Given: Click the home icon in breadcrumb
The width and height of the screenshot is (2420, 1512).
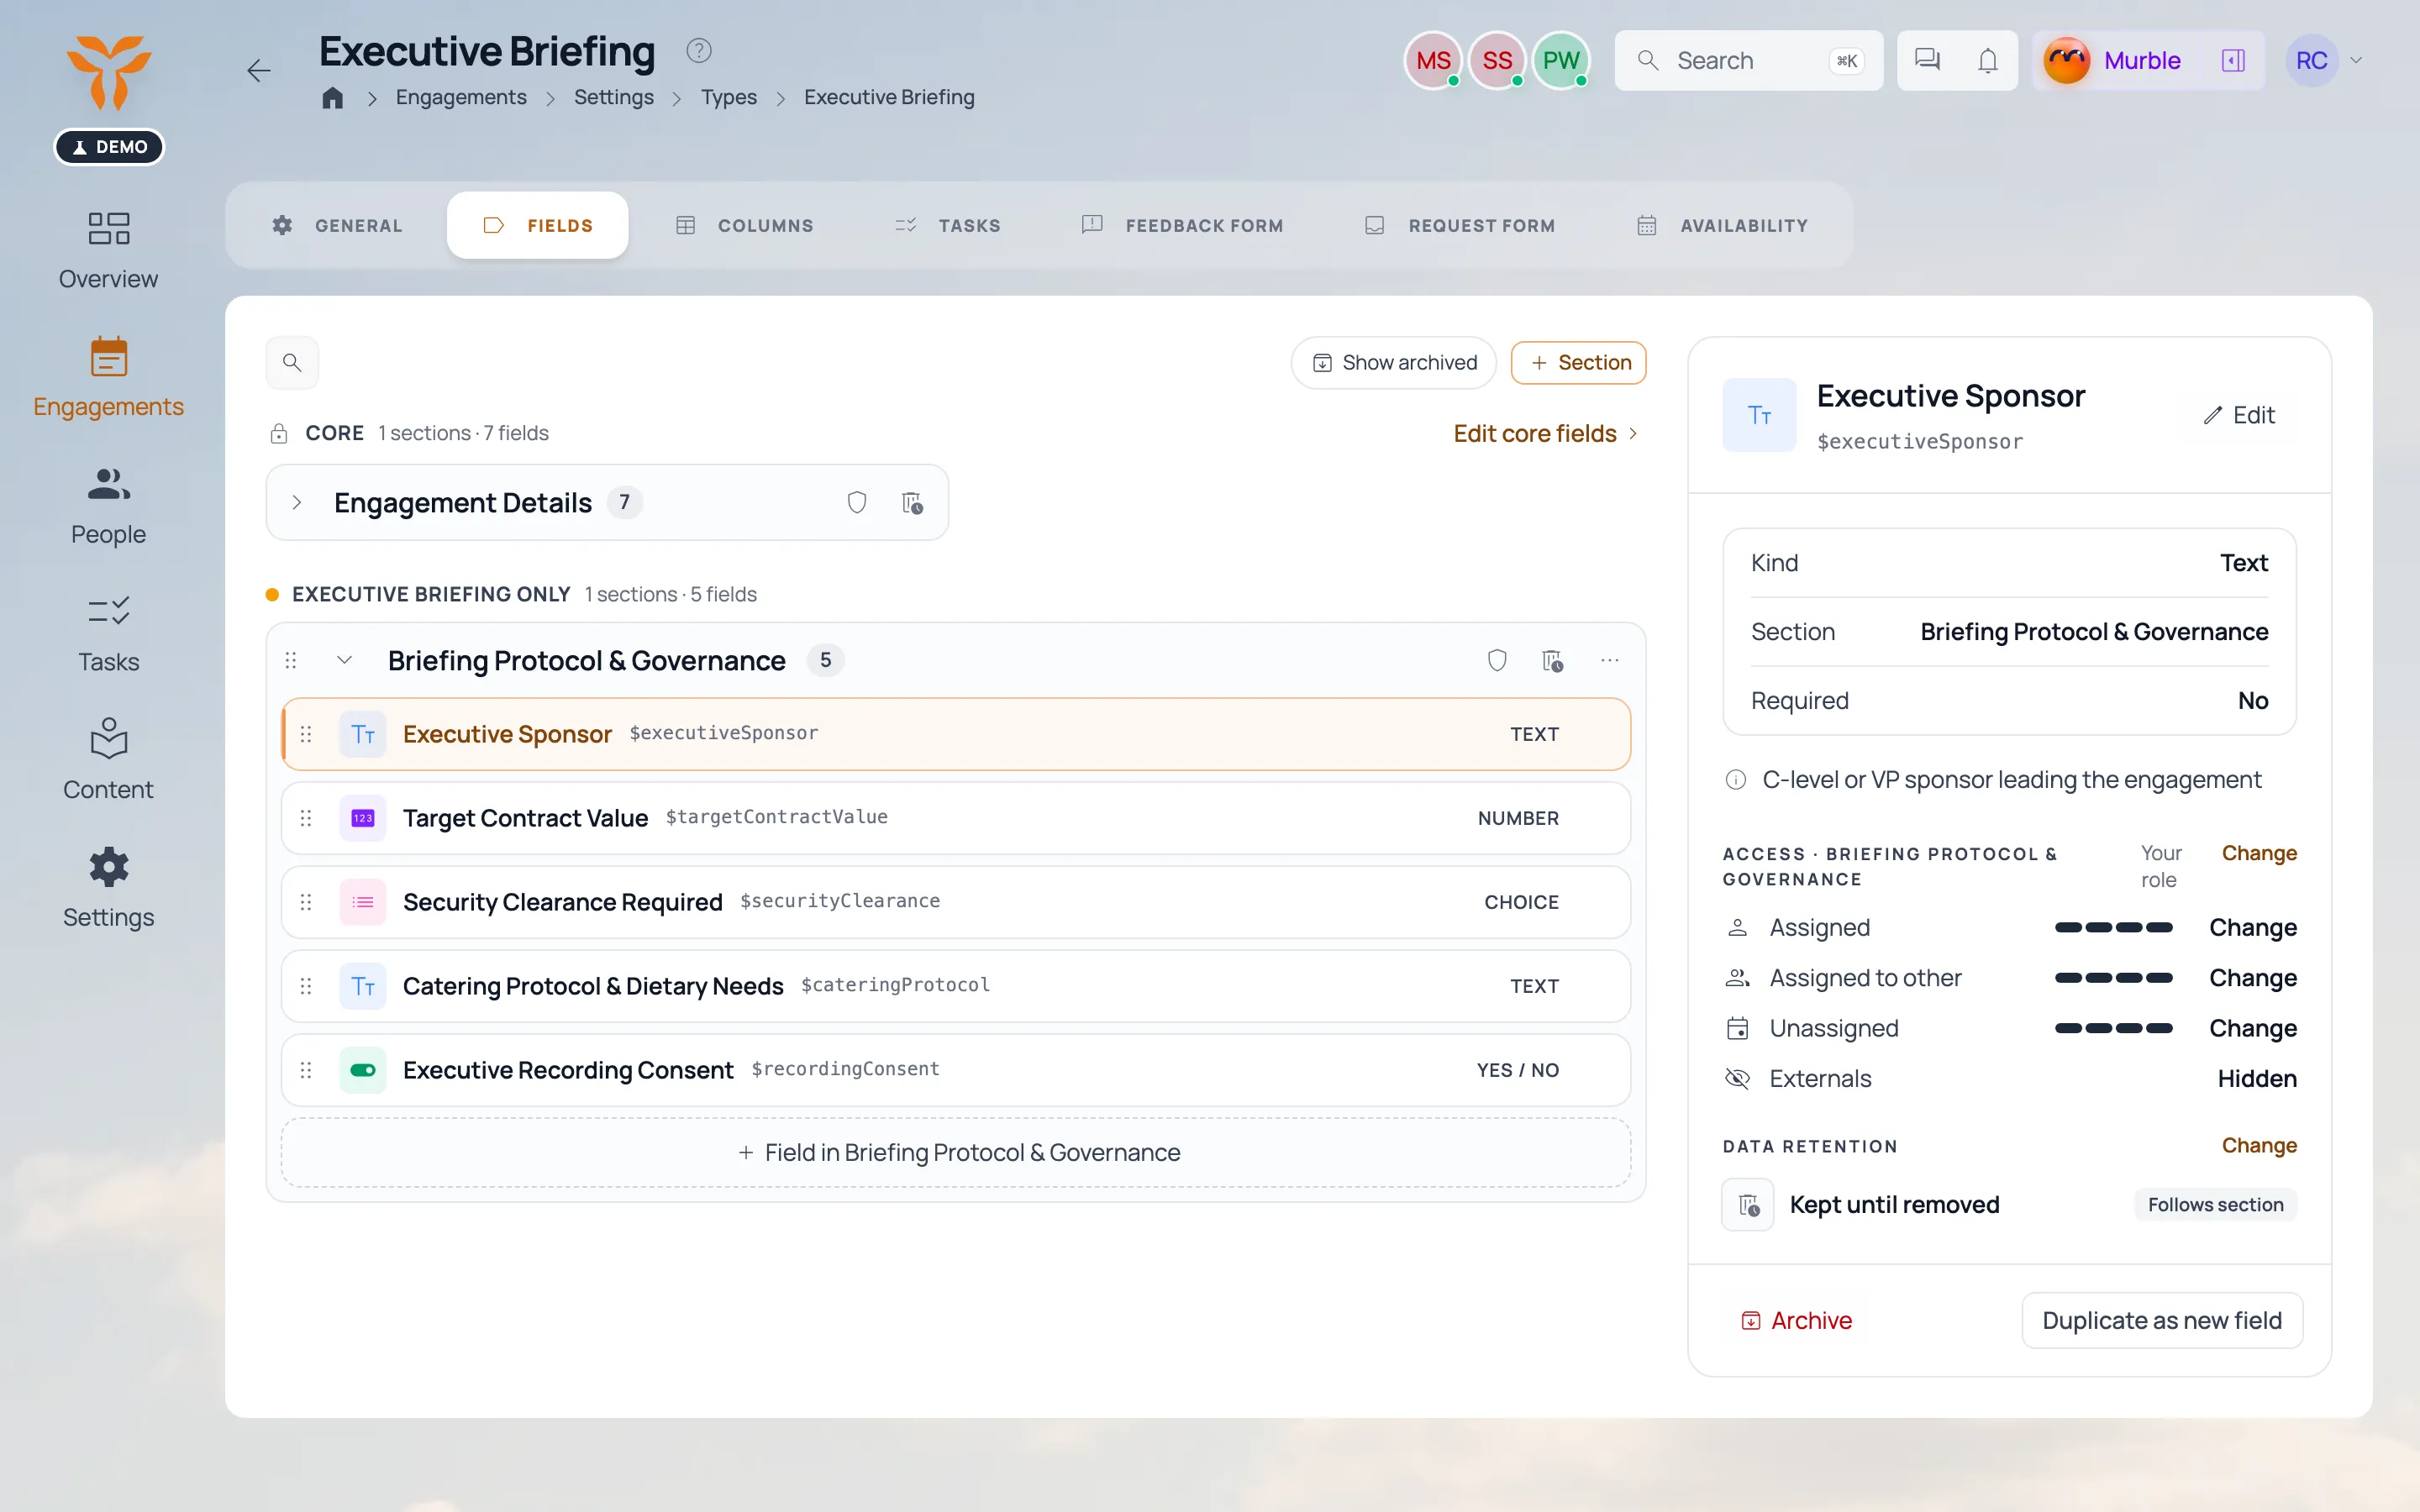Looking at the screenshot, I should 333,97.
